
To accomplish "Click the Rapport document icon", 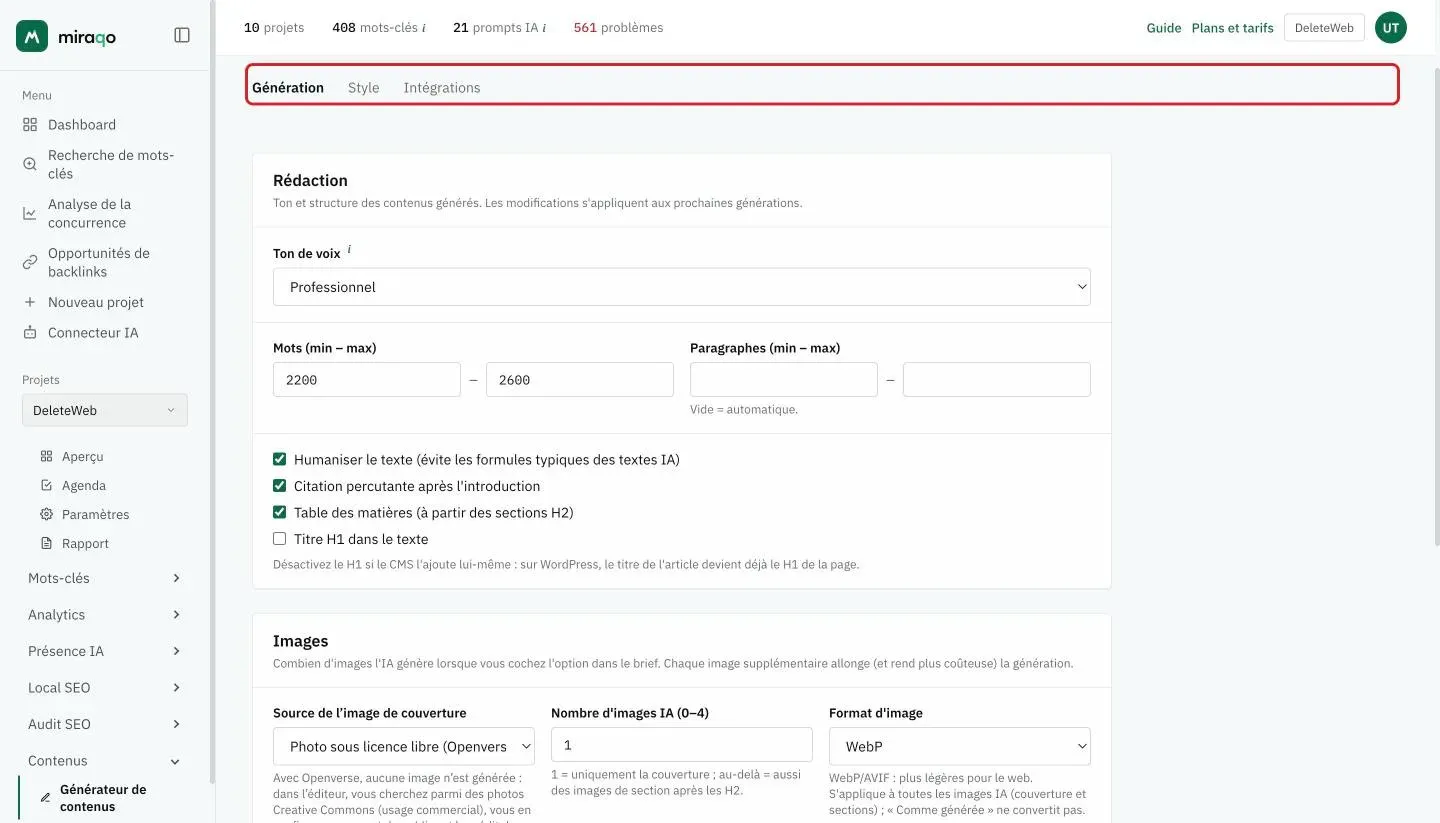I will (46, 543).
